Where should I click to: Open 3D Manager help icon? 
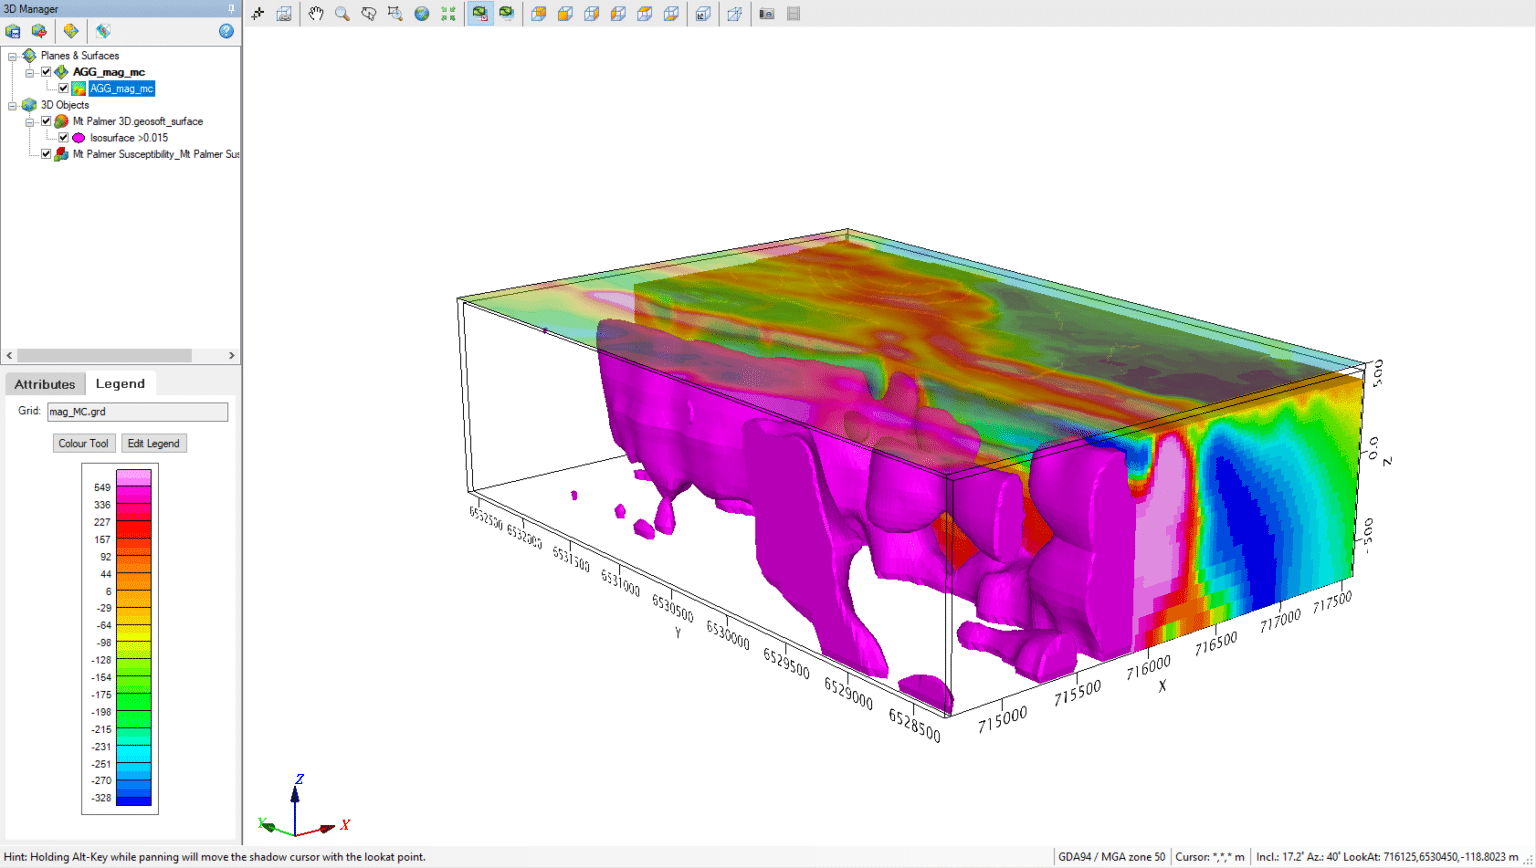(x=226, y=31)
